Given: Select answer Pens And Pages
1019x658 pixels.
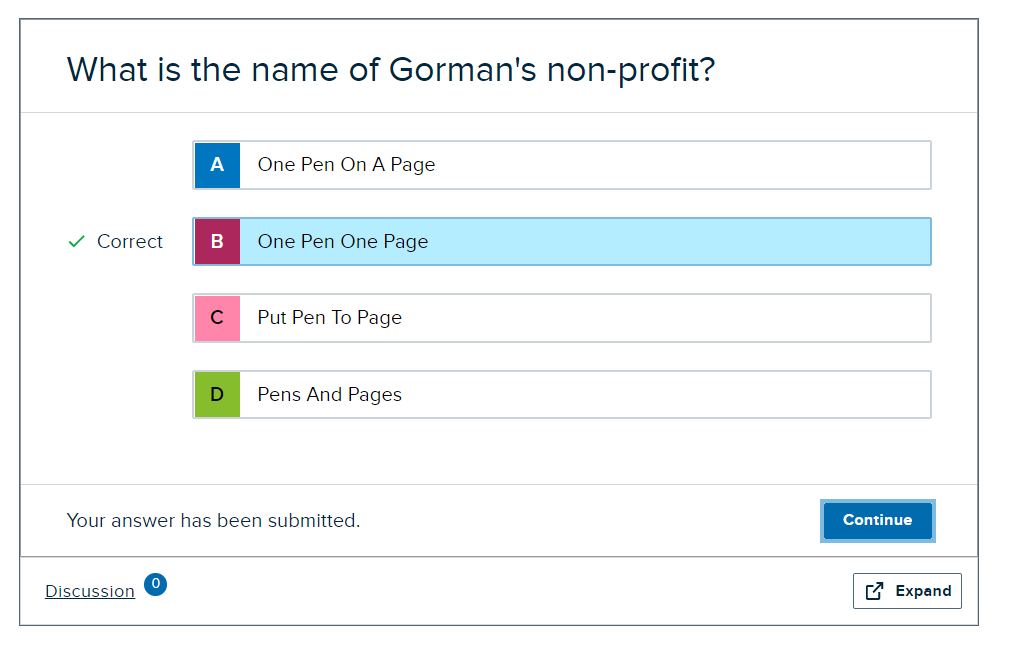Looking at the screenshot, I should 330,395.
